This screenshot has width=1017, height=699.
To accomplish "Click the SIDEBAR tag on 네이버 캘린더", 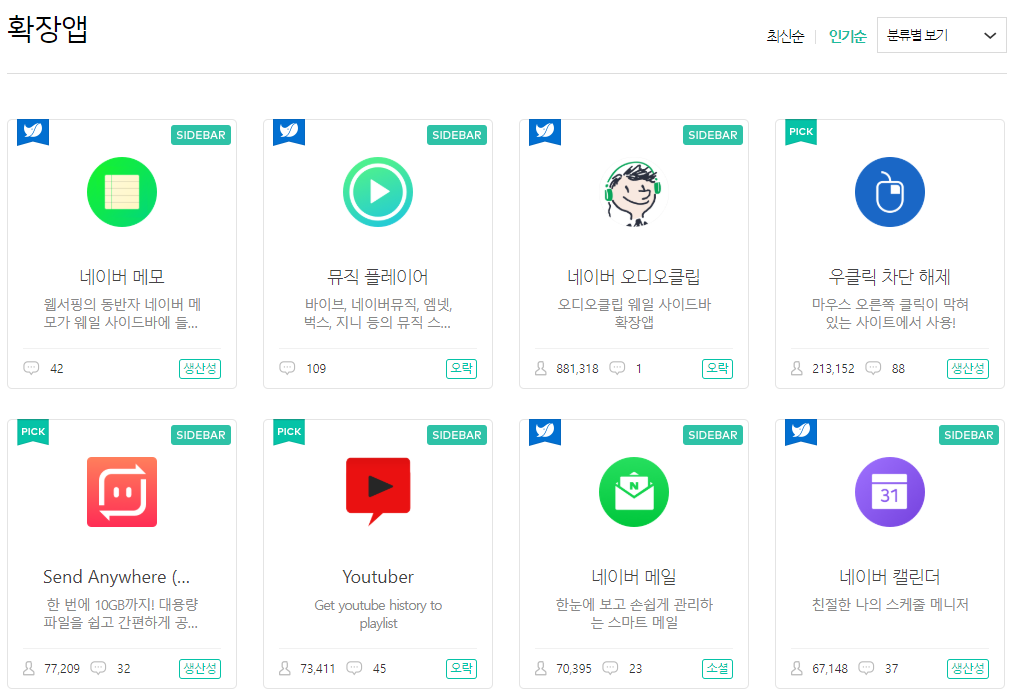I will pos(969,435).
